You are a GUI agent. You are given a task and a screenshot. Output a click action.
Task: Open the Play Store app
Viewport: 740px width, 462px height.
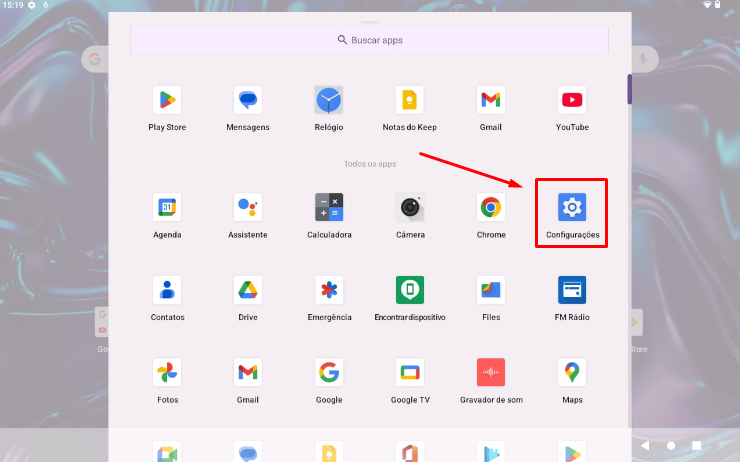pyautogui.click(x=167, y=100)
